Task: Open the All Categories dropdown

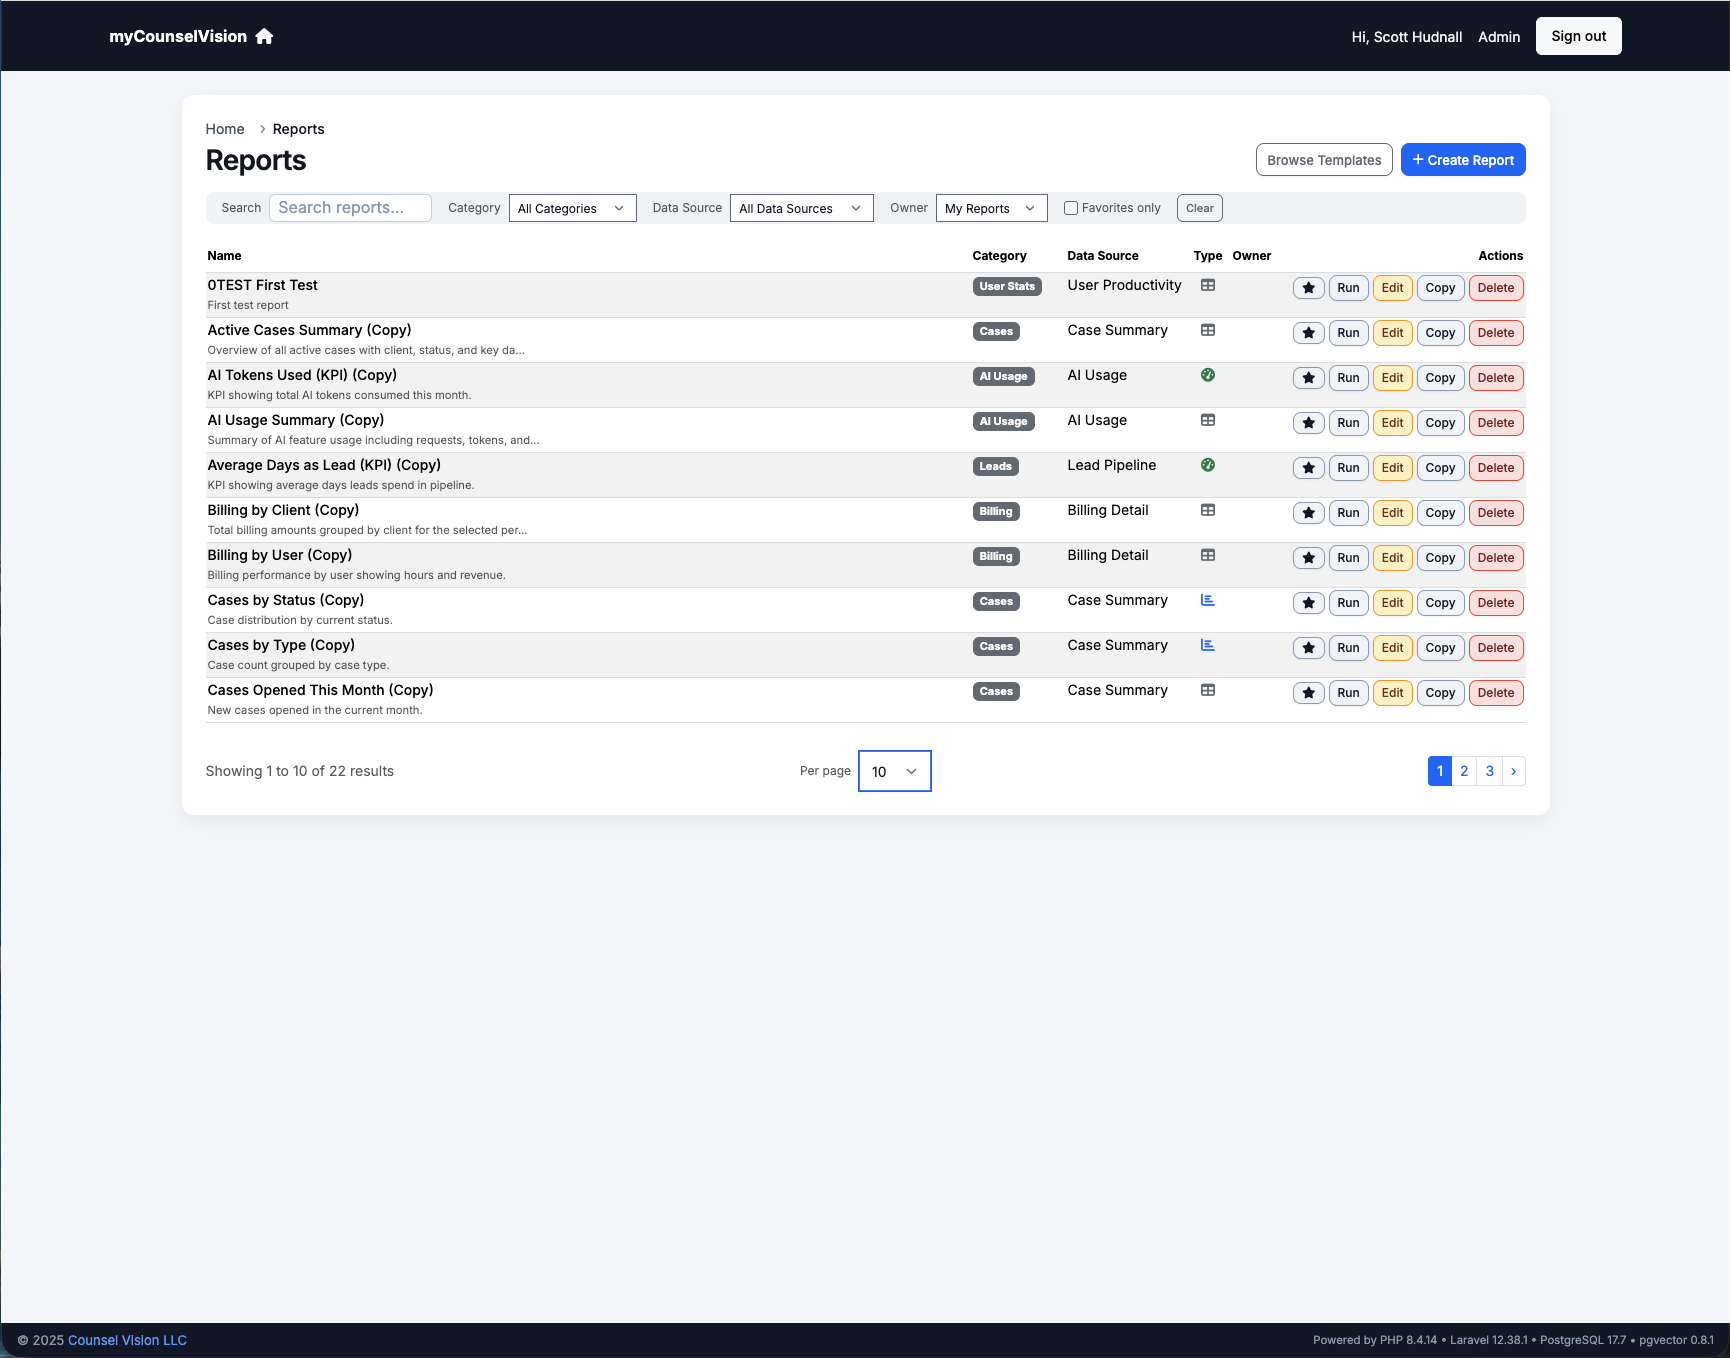Action: [x=572, y=208]
